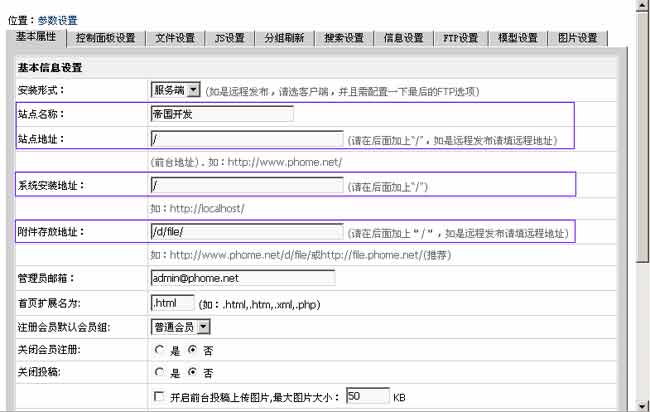Open the 文件设置 tab
This screenshot has height=412, width=650.
pos(175,38)
